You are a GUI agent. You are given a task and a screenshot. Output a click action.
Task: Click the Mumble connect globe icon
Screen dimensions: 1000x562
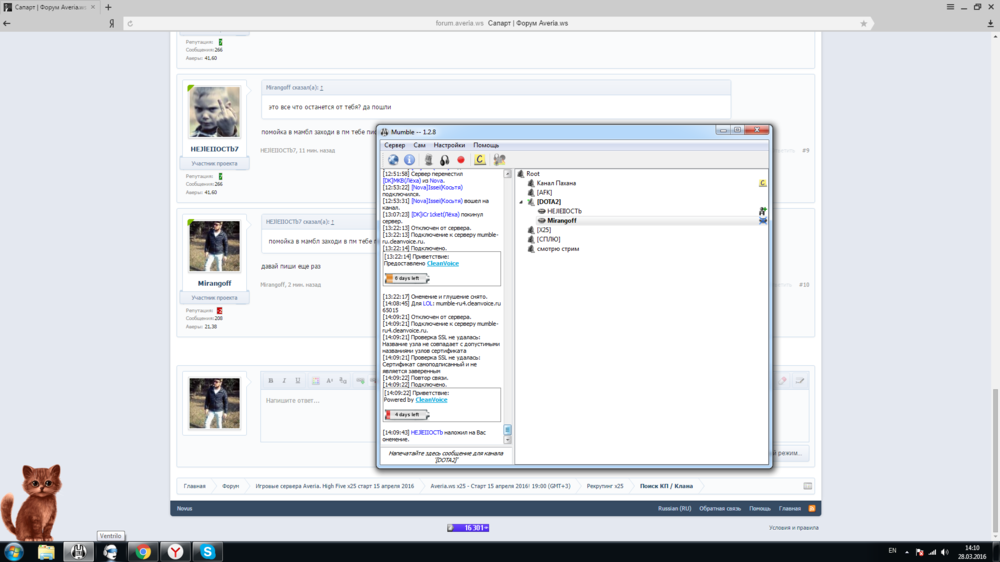(393, 160)
